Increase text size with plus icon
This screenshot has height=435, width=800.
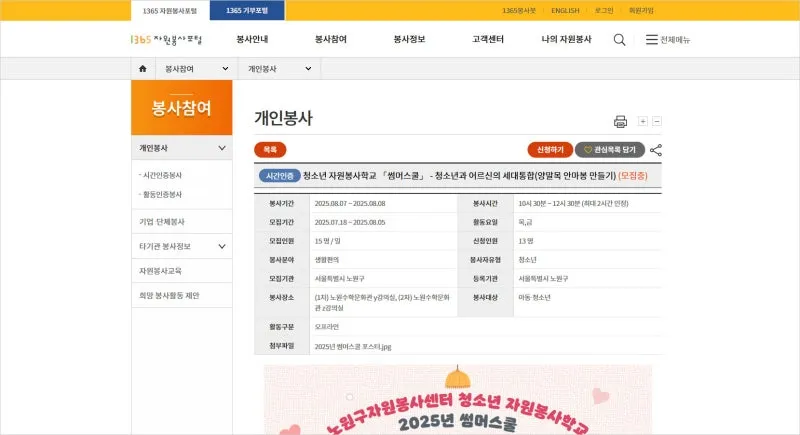[x=643, y=122]
